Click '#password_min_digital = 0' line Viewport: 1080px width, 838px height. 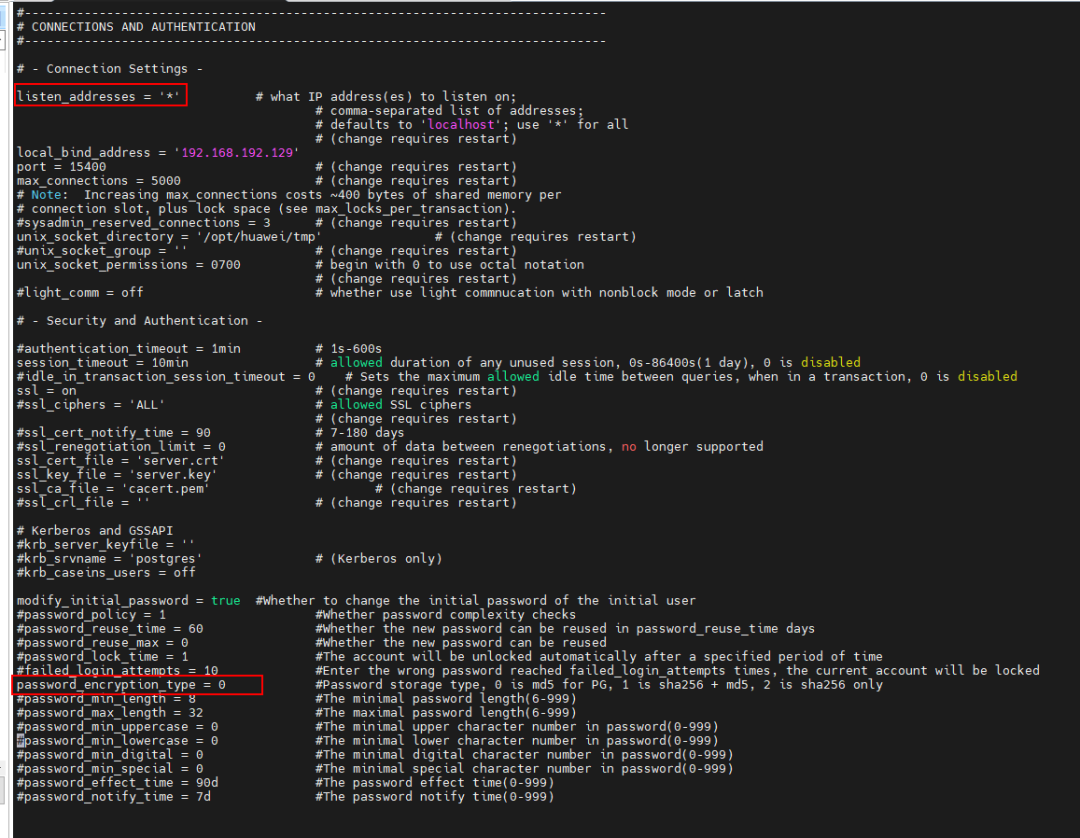point(110,755)
